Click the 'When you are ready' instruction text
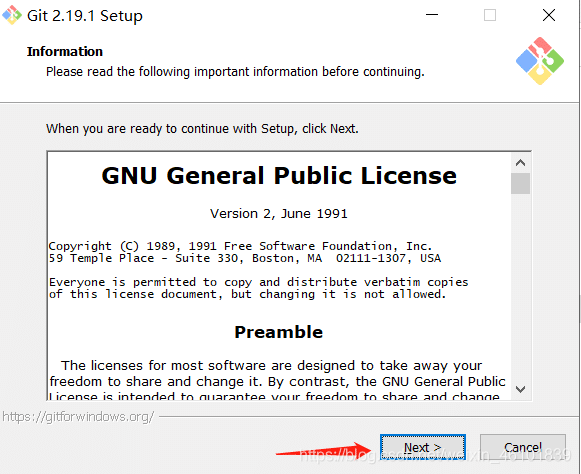581x474 pixels. pyautogui.click(x=202, y=129)
